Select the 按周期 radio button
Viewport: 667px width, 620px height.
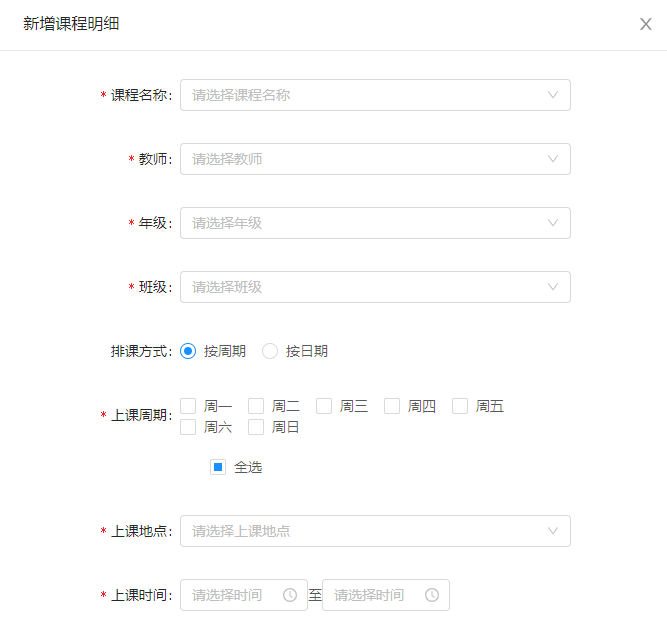click(188, 351)
